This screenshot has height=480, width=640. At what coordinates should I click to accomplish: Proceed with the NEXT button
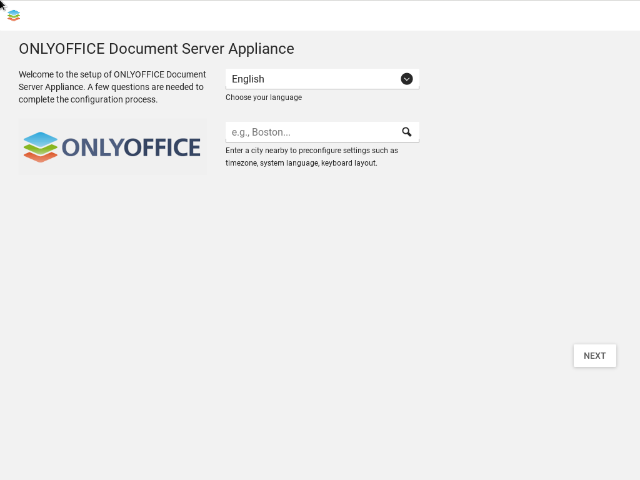point(595,356)
